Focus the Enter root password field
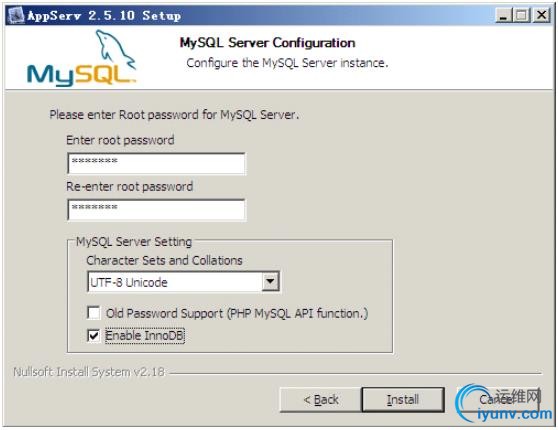Viewport: 558px width, 430px height. pos(156,163)
